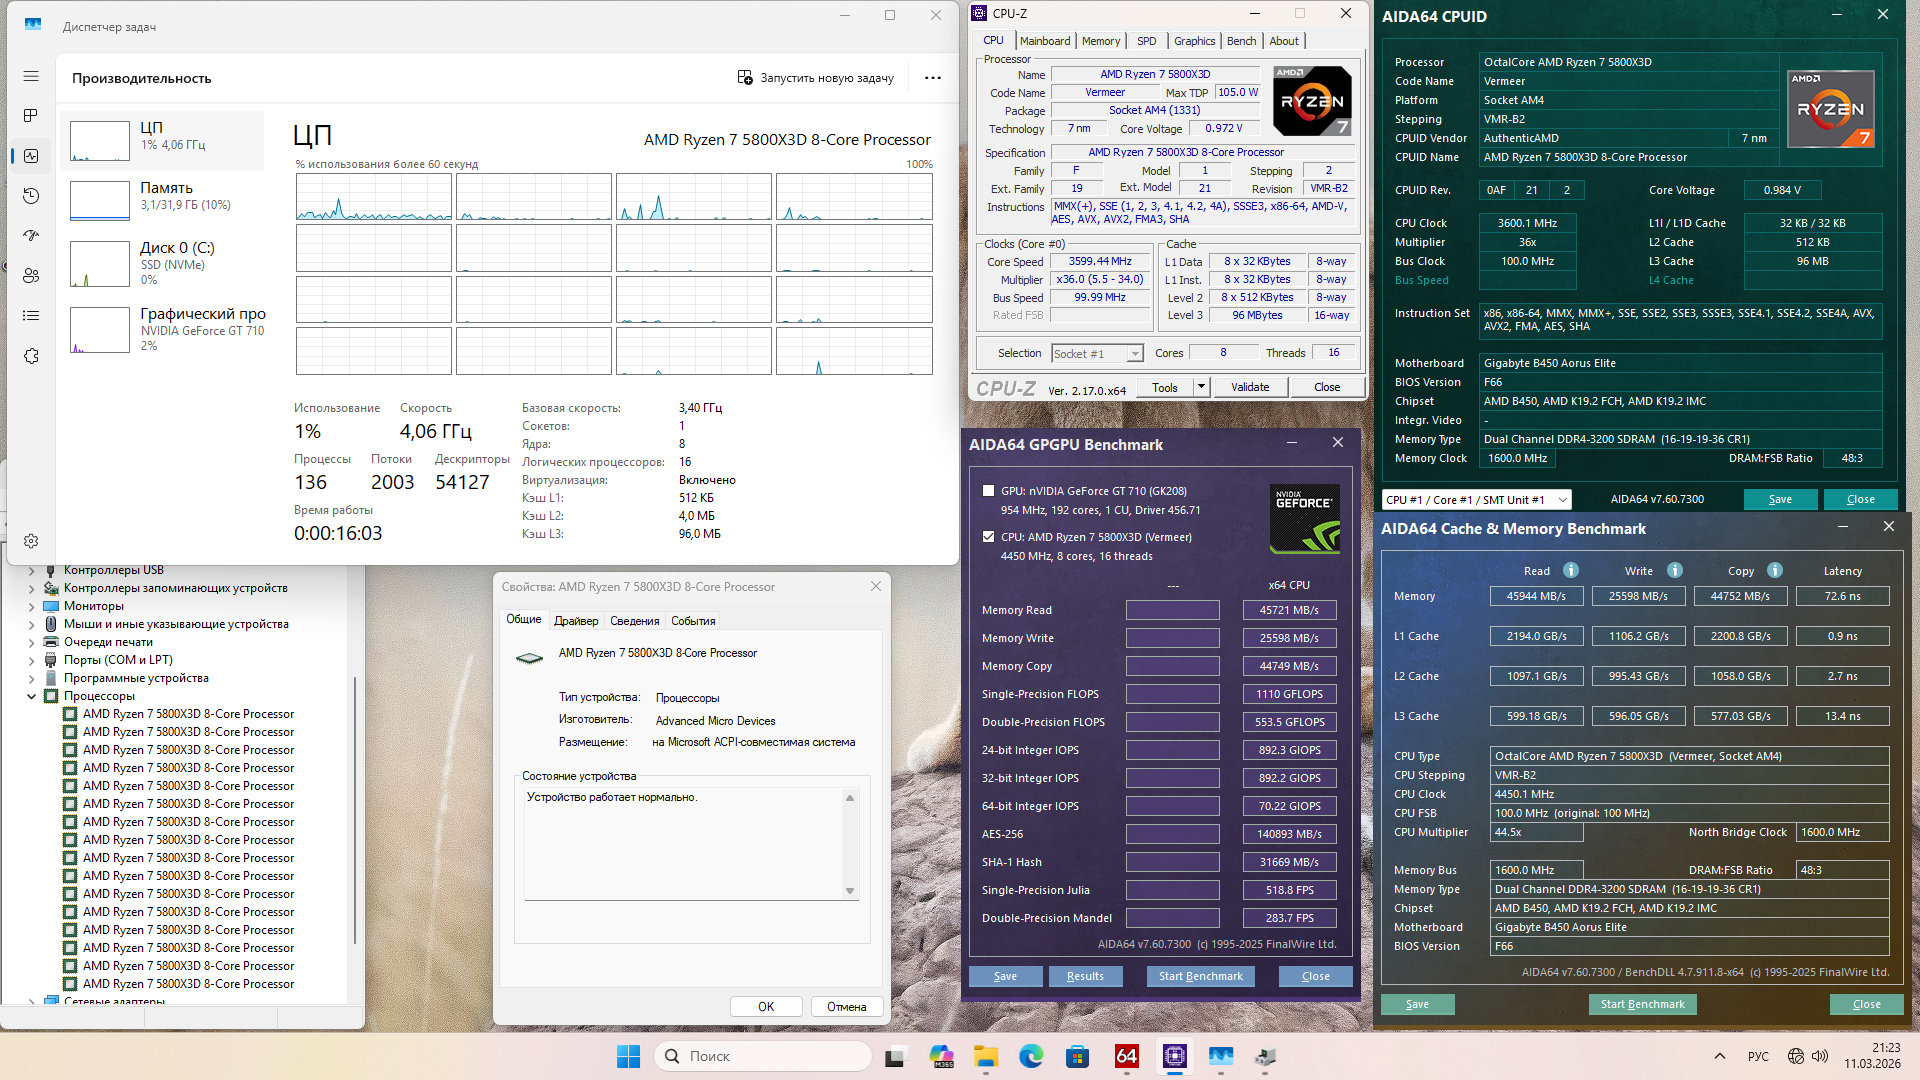Click the GeForce logo in AIDA64 GPGPU Benchmark

tap(1305, 519)
